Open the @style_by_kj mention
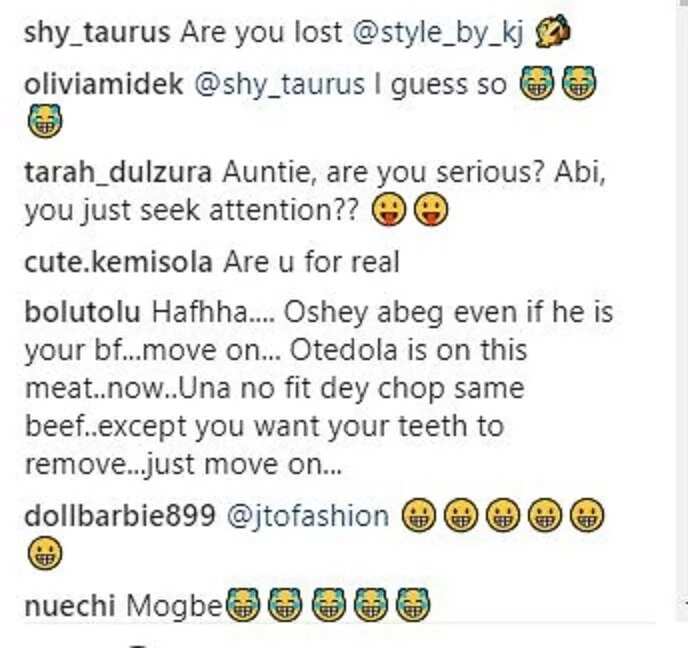The height and width of the screenshot is (648, 688). [438, 33]
